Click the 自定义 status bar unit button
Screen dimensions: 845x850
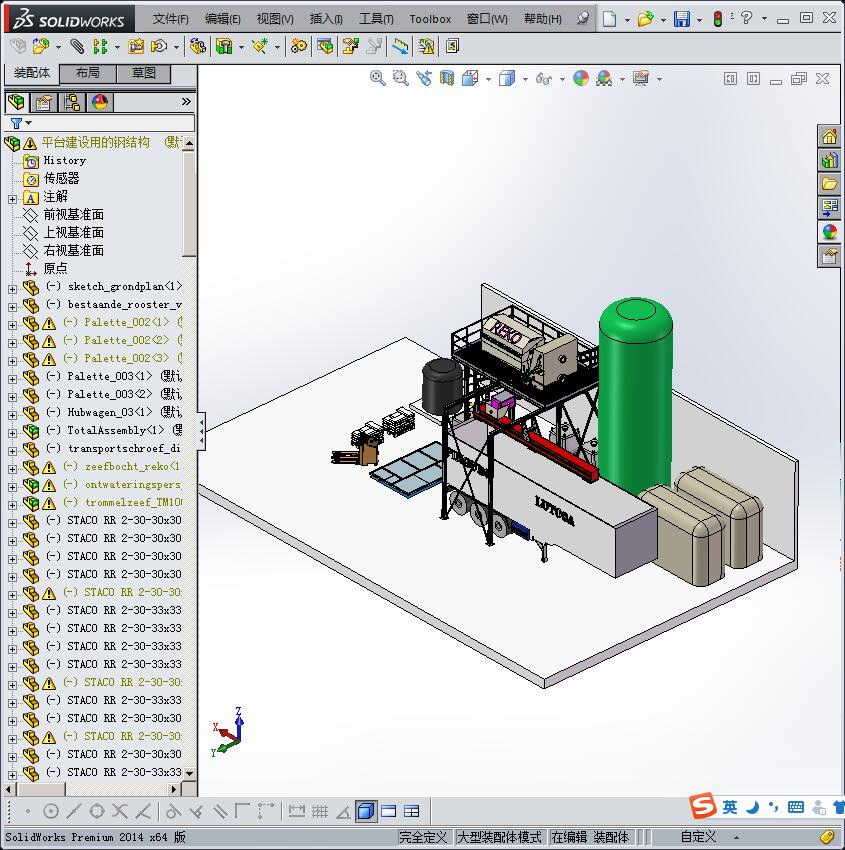click(x=699, y=837)
